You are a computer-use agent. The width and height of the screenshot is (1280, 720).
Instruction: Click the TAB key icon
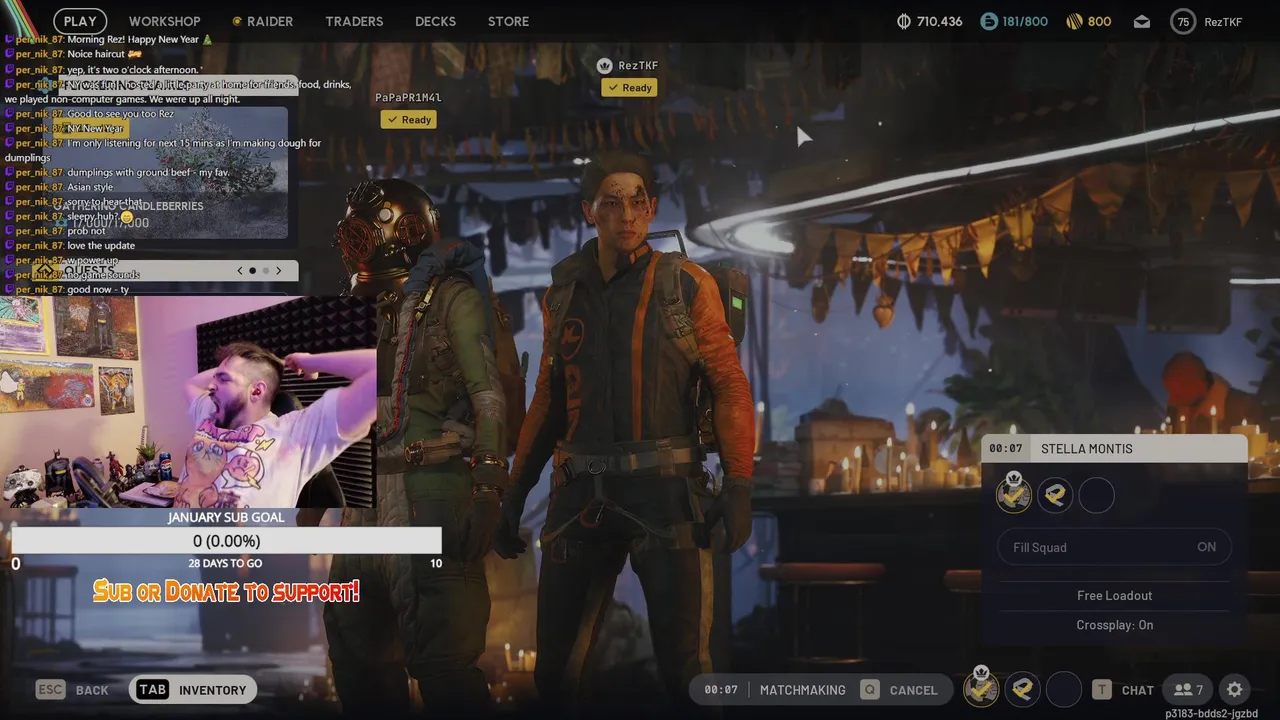152,690
